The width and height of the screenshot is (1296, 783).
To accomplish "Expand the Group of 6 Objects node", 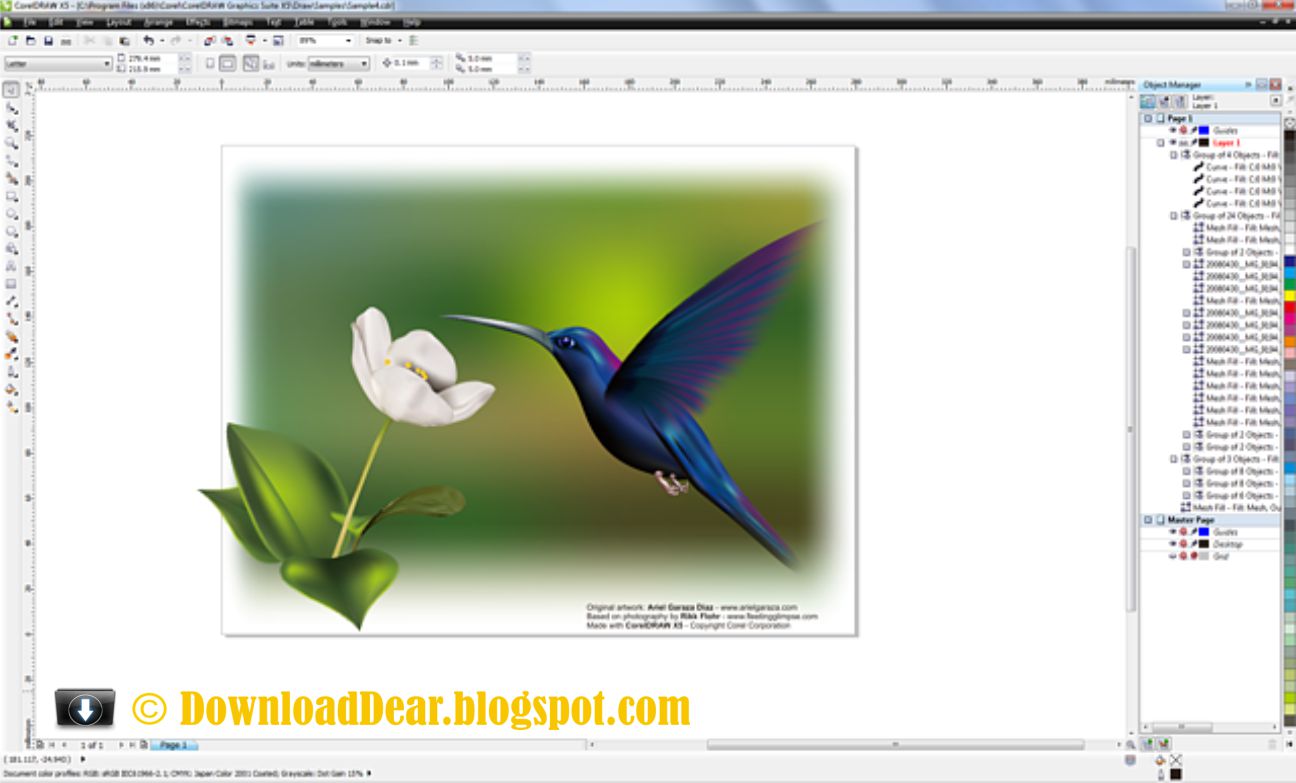I will click(x=1187, y=496).
